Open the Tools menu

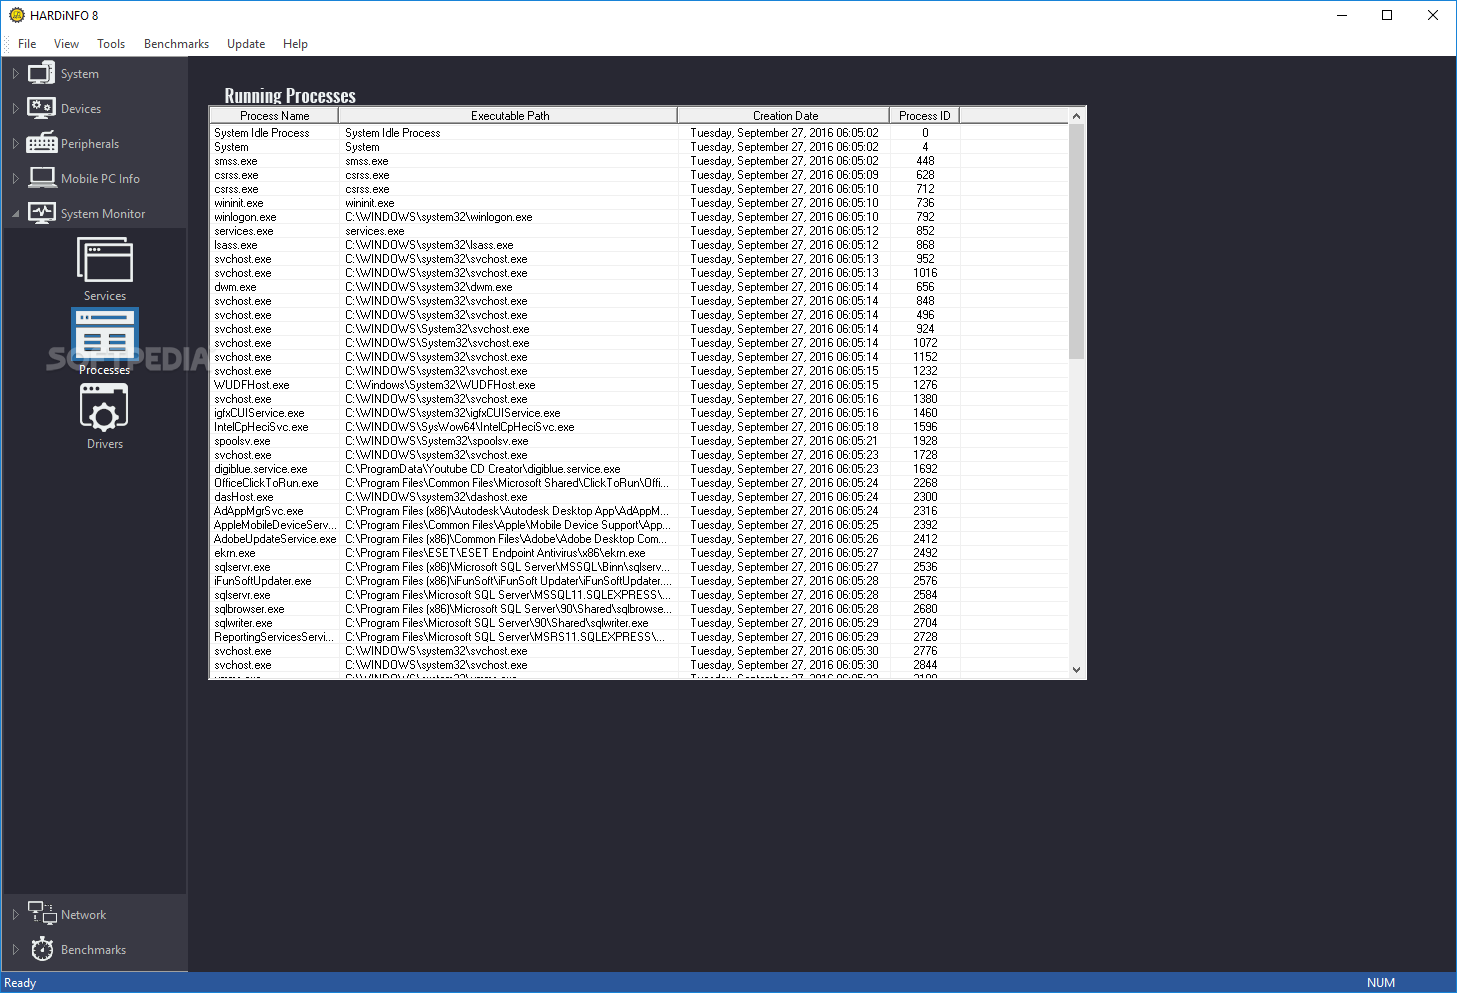pos(111,44)
